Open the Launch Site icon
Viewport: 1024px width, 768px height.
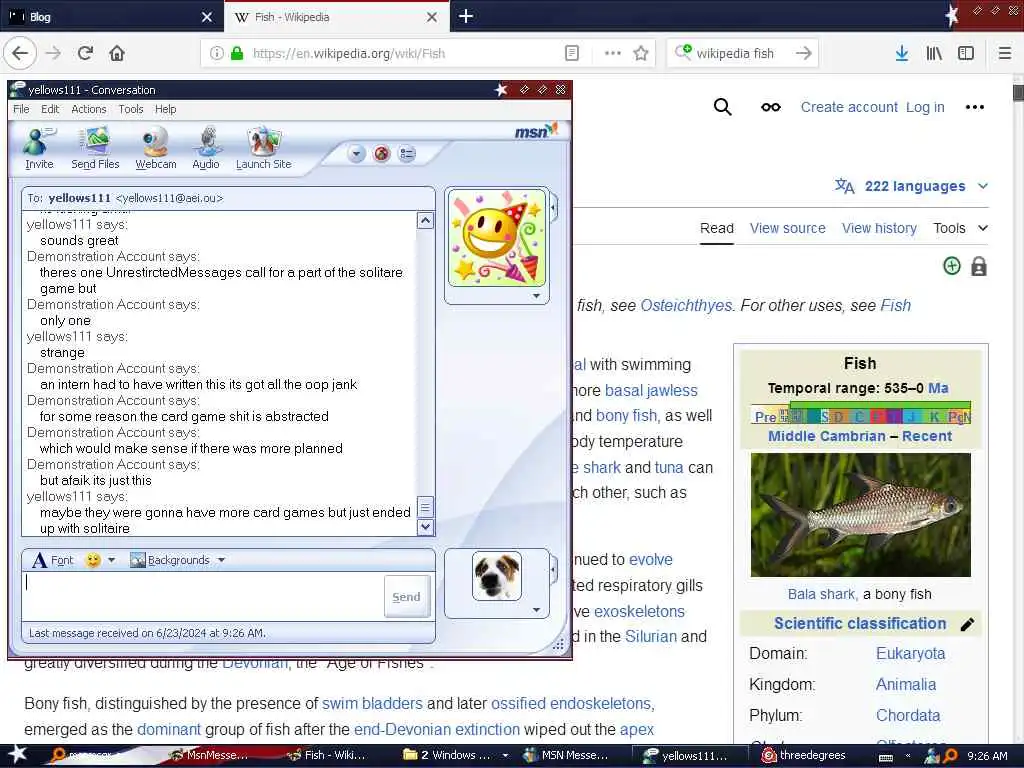click(263, 148)
